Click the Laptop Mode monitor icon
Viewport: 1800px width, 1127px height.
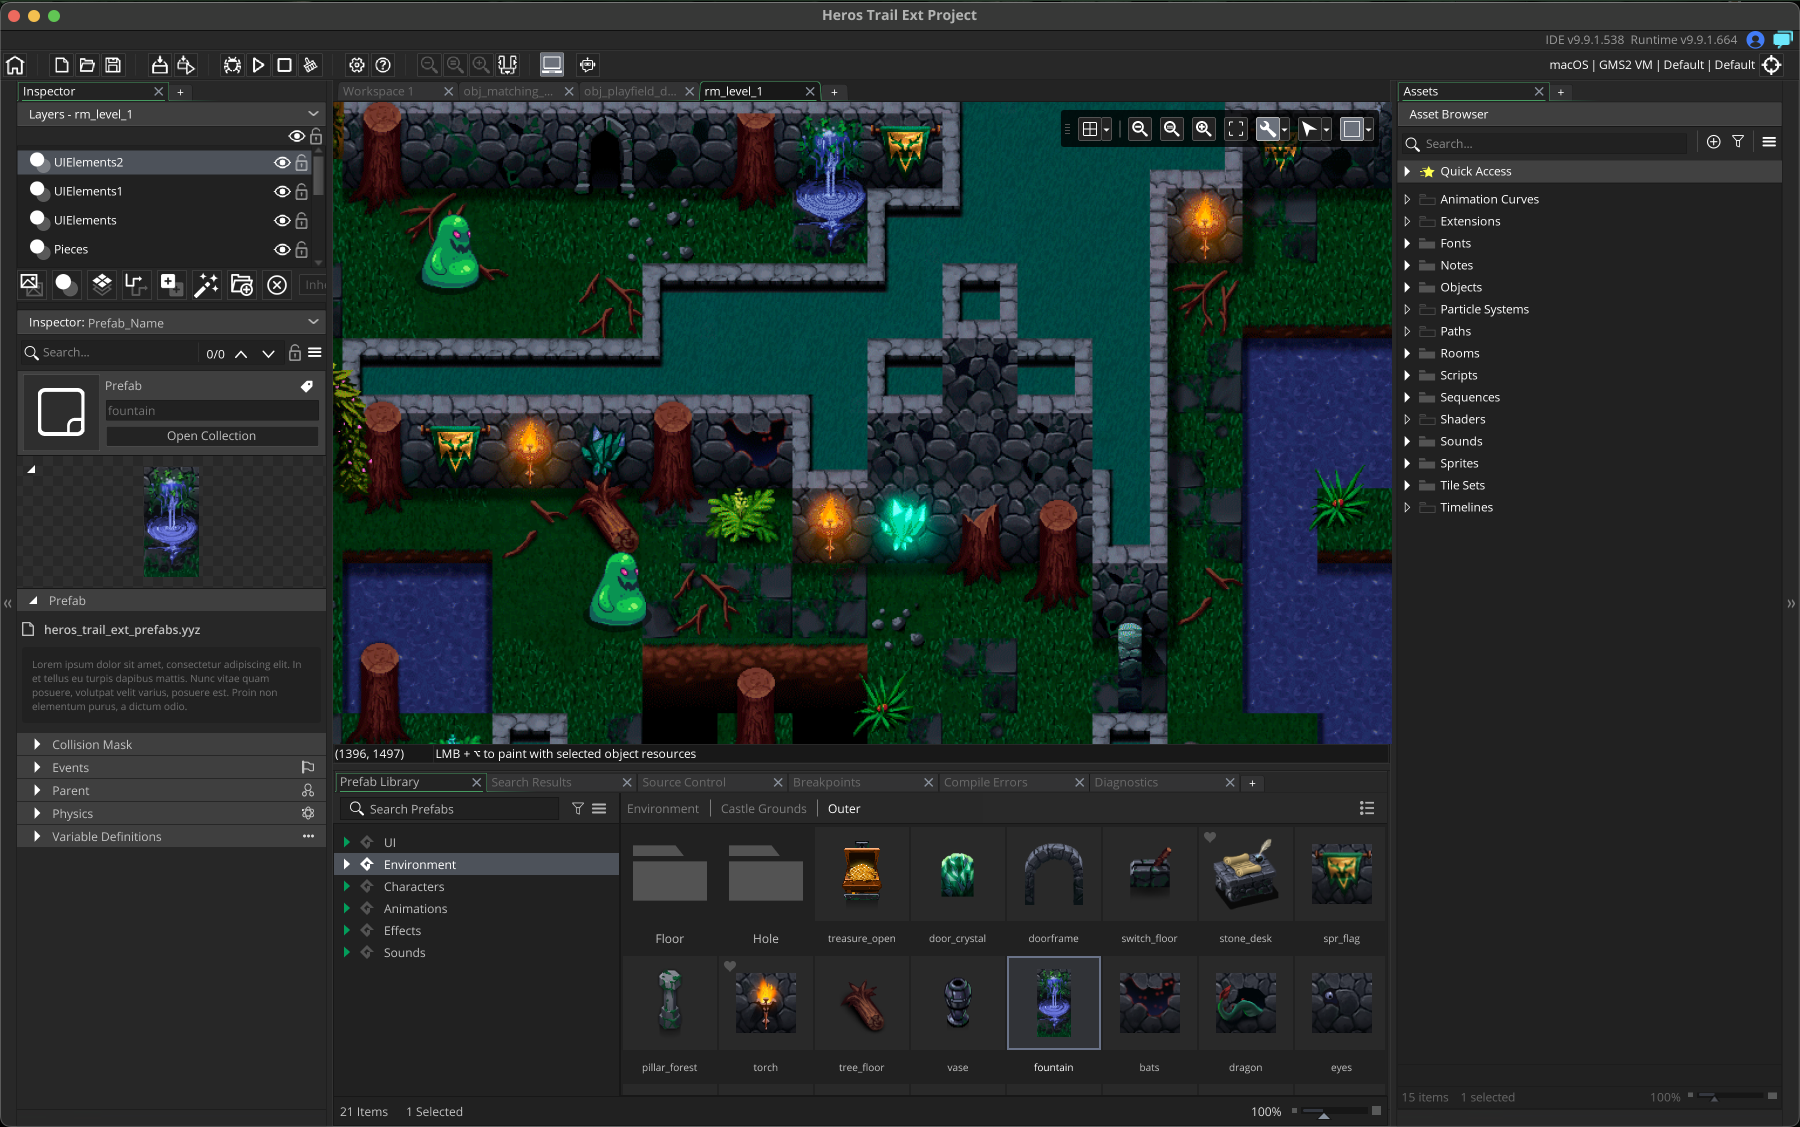[552, 65]
